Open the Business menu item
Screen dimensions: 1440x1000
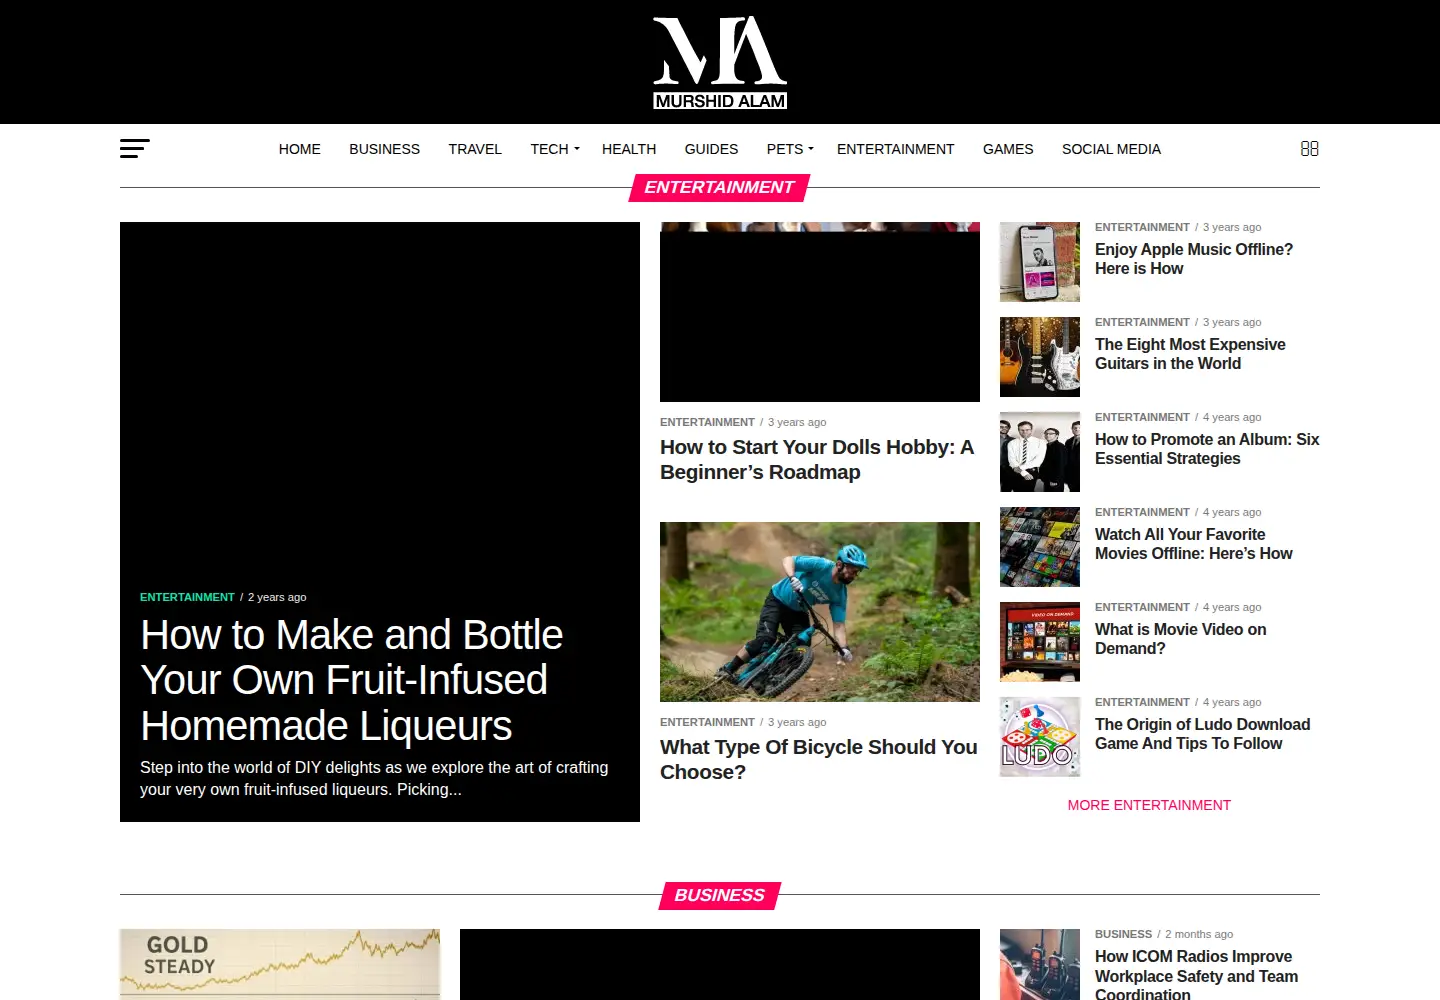[384, 149]
